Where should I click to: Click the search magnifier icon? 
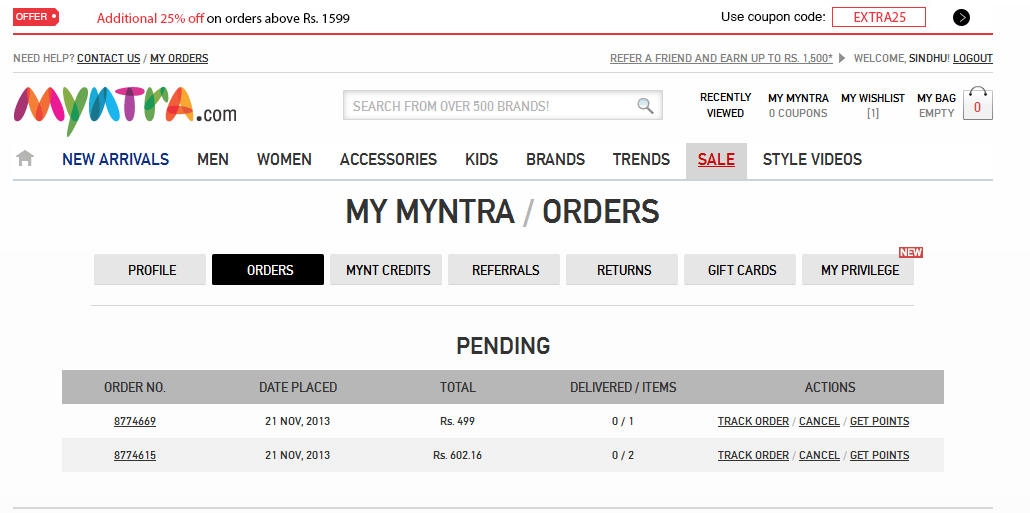tap(645, 106)
